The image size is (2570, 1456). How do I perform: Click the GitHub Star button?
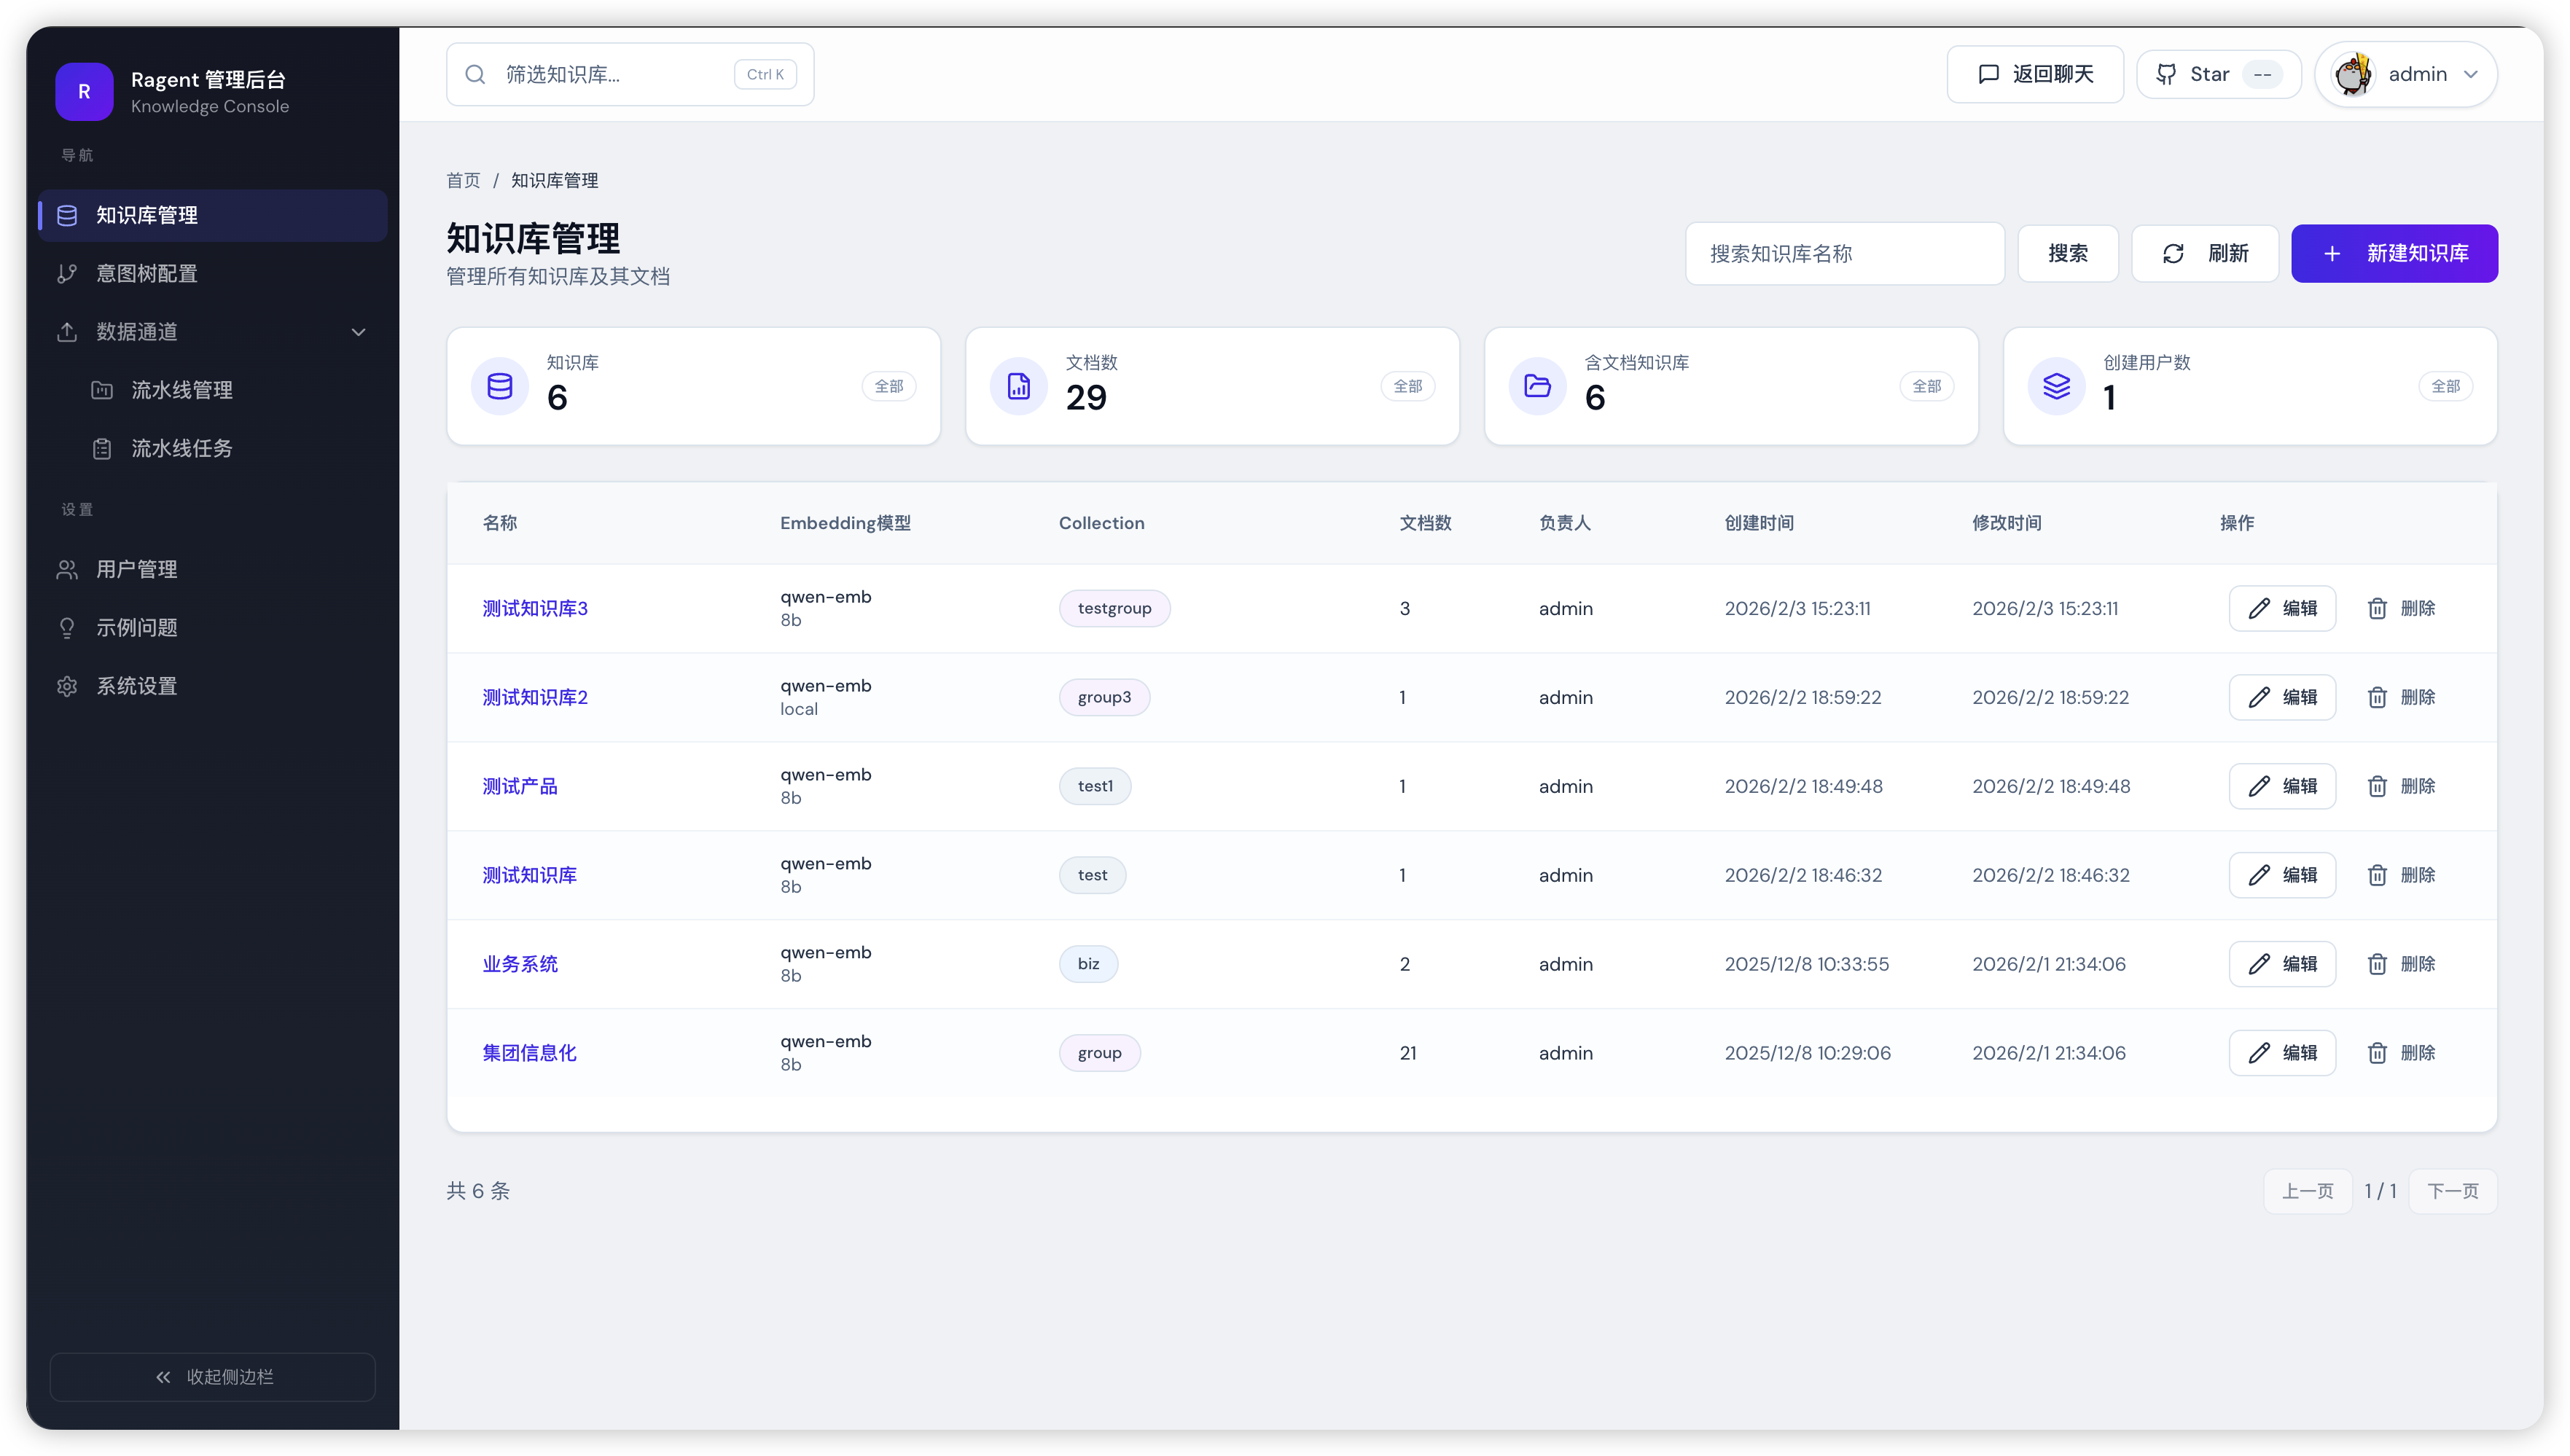pyautogui.click(x=2218, y=75)
